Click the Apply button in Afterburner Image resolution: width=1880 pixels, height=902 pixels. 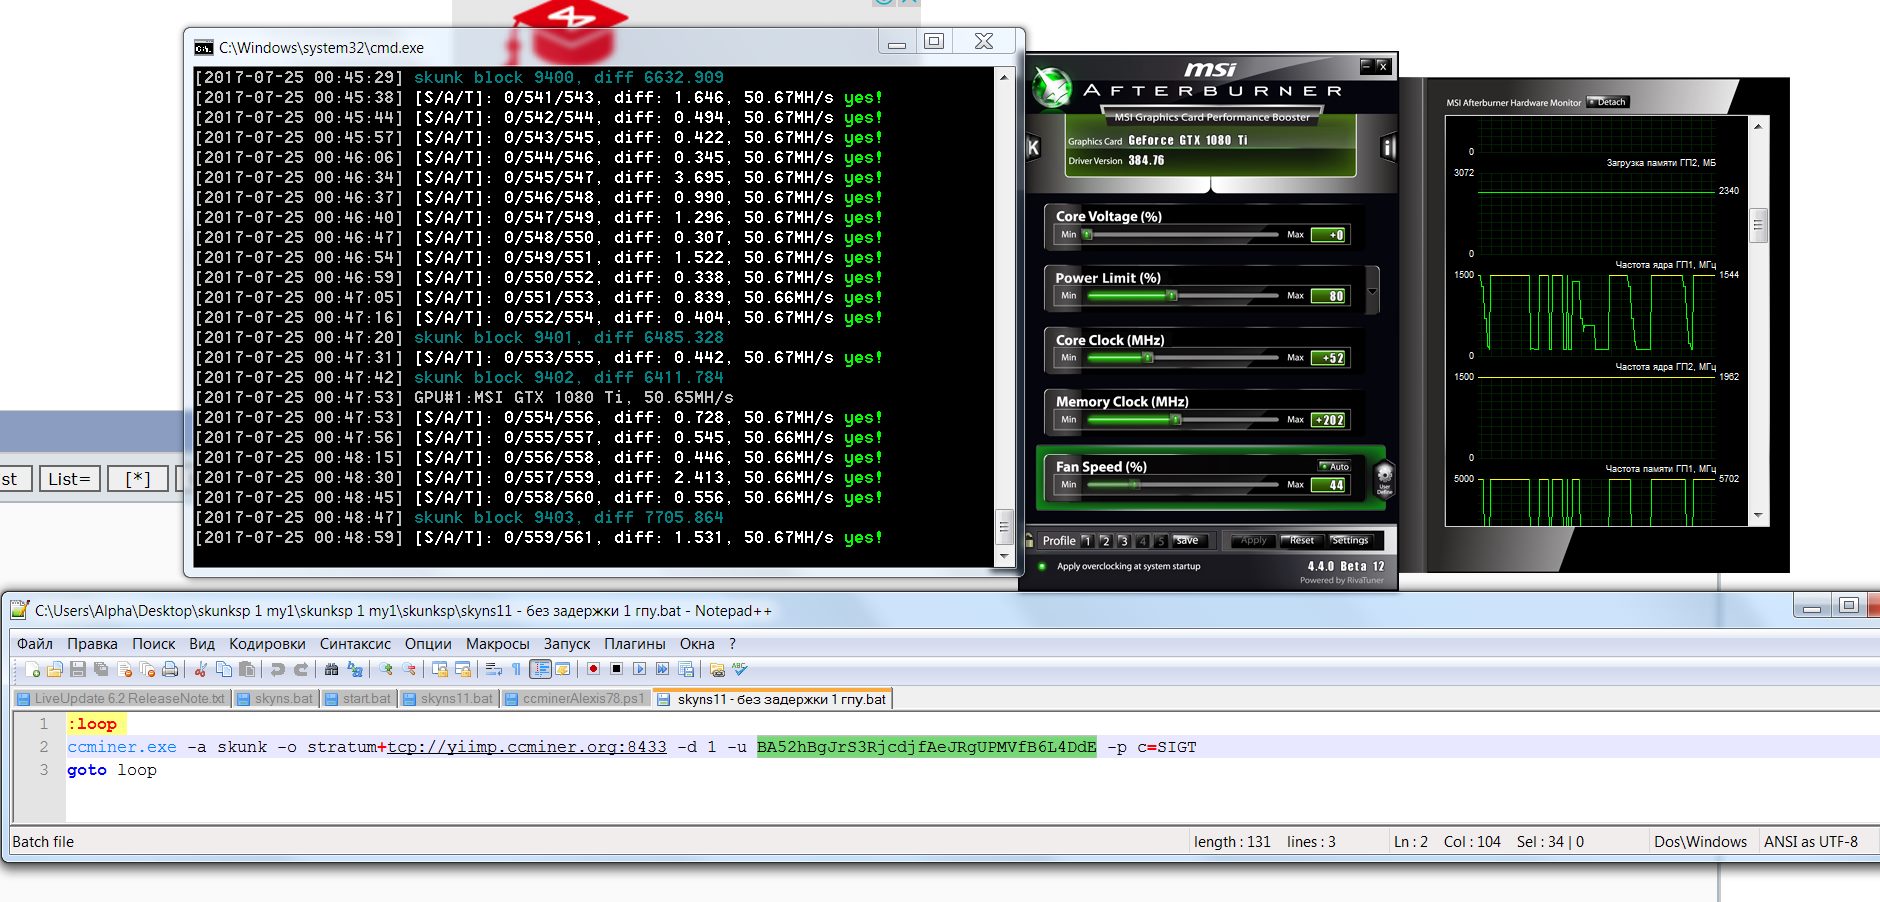coord(1253,541)
